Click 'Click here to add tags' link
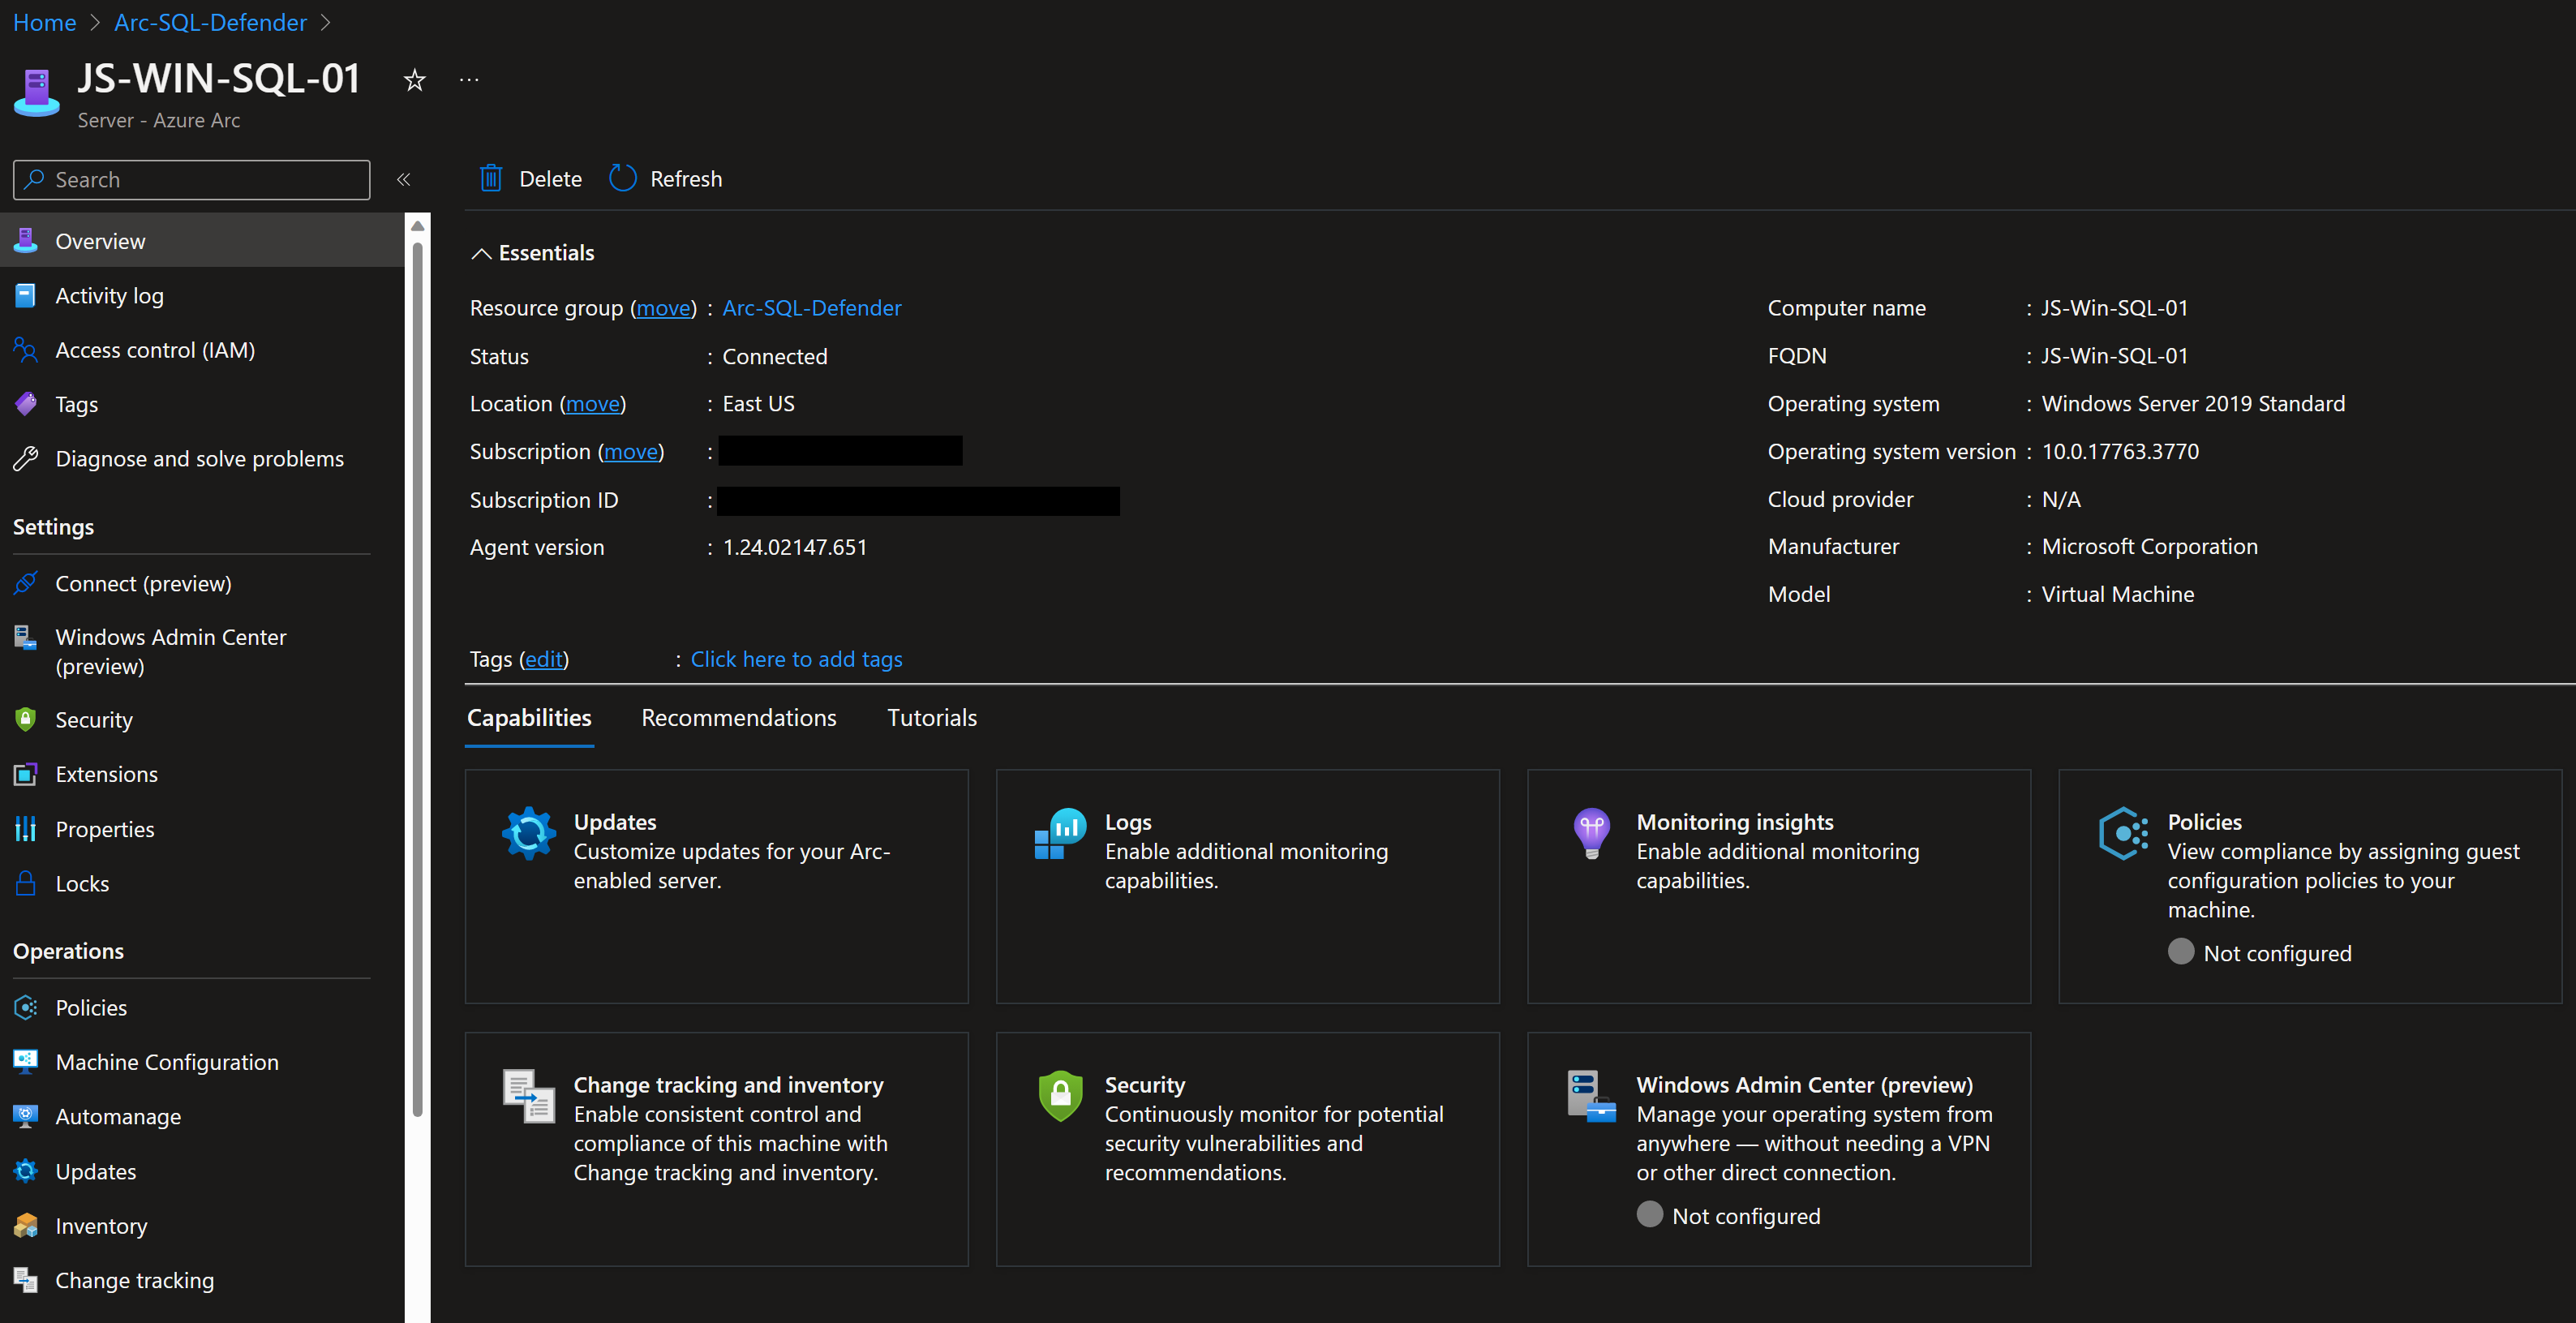2576x1323 pixels. point(796,659)
